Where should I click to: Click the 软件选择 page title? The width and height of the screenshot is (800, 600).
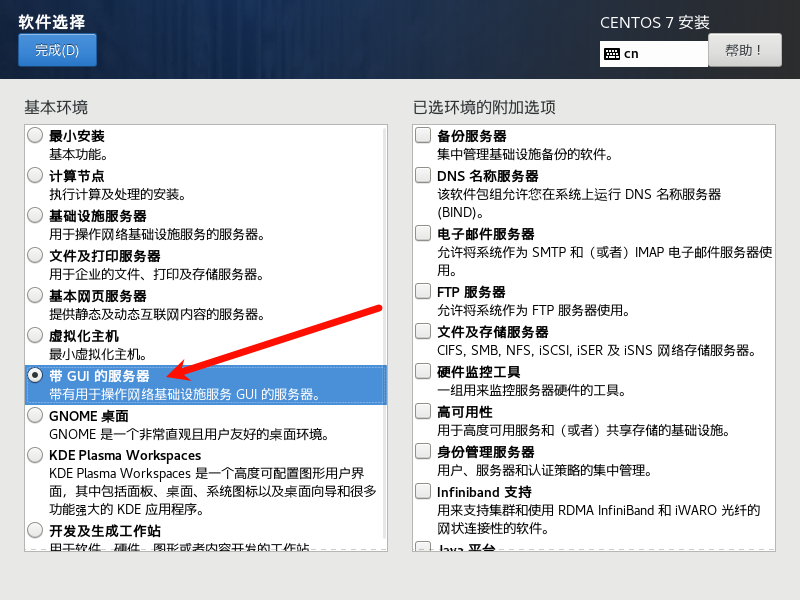[x=52, y=22]
